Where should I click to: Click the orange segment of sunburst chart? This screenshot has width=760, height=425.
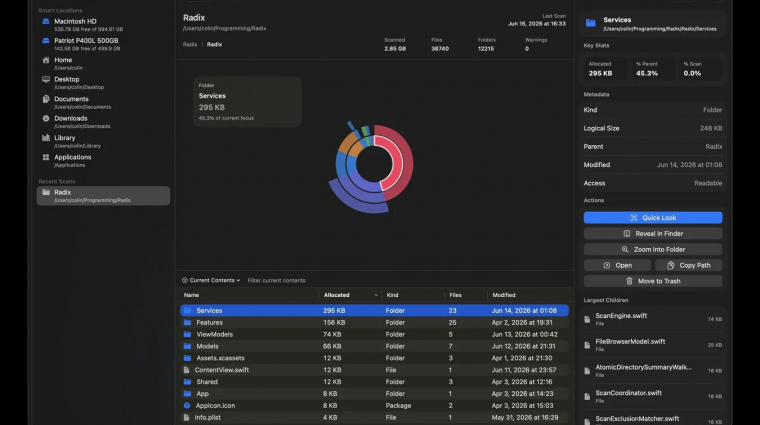pyautogui.click(x=348, y=145)
